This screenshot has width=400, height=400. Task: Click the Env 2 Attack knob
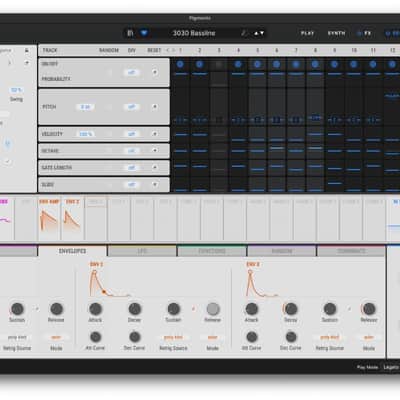[95, 309]
